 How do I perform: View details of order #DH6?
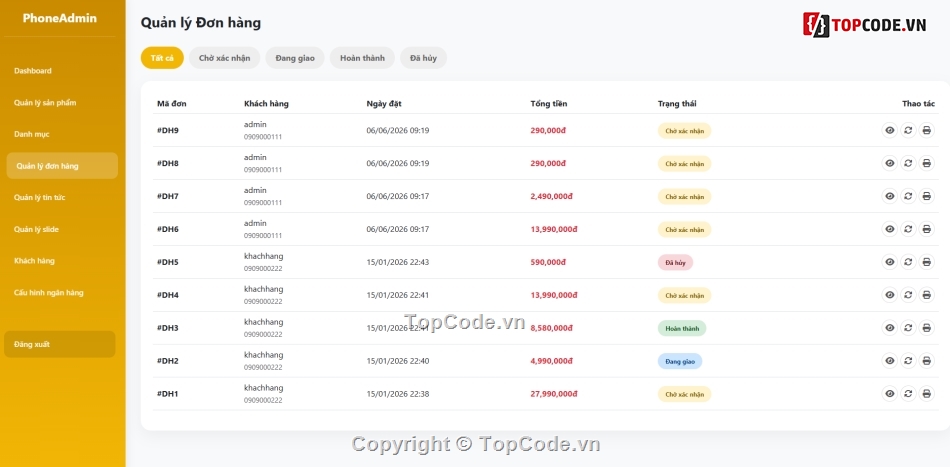(x=889, y=229)
